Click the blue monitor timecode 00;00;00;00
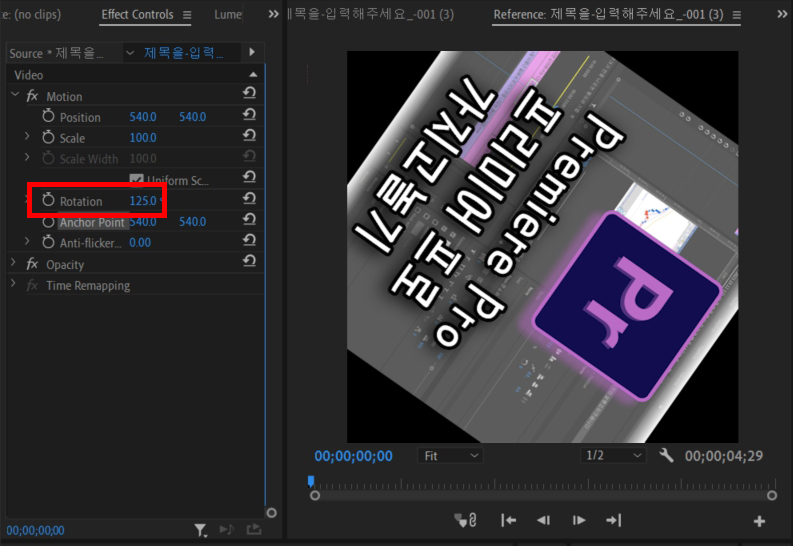This screenshot has height=546, width=793. tap(353, 456)
